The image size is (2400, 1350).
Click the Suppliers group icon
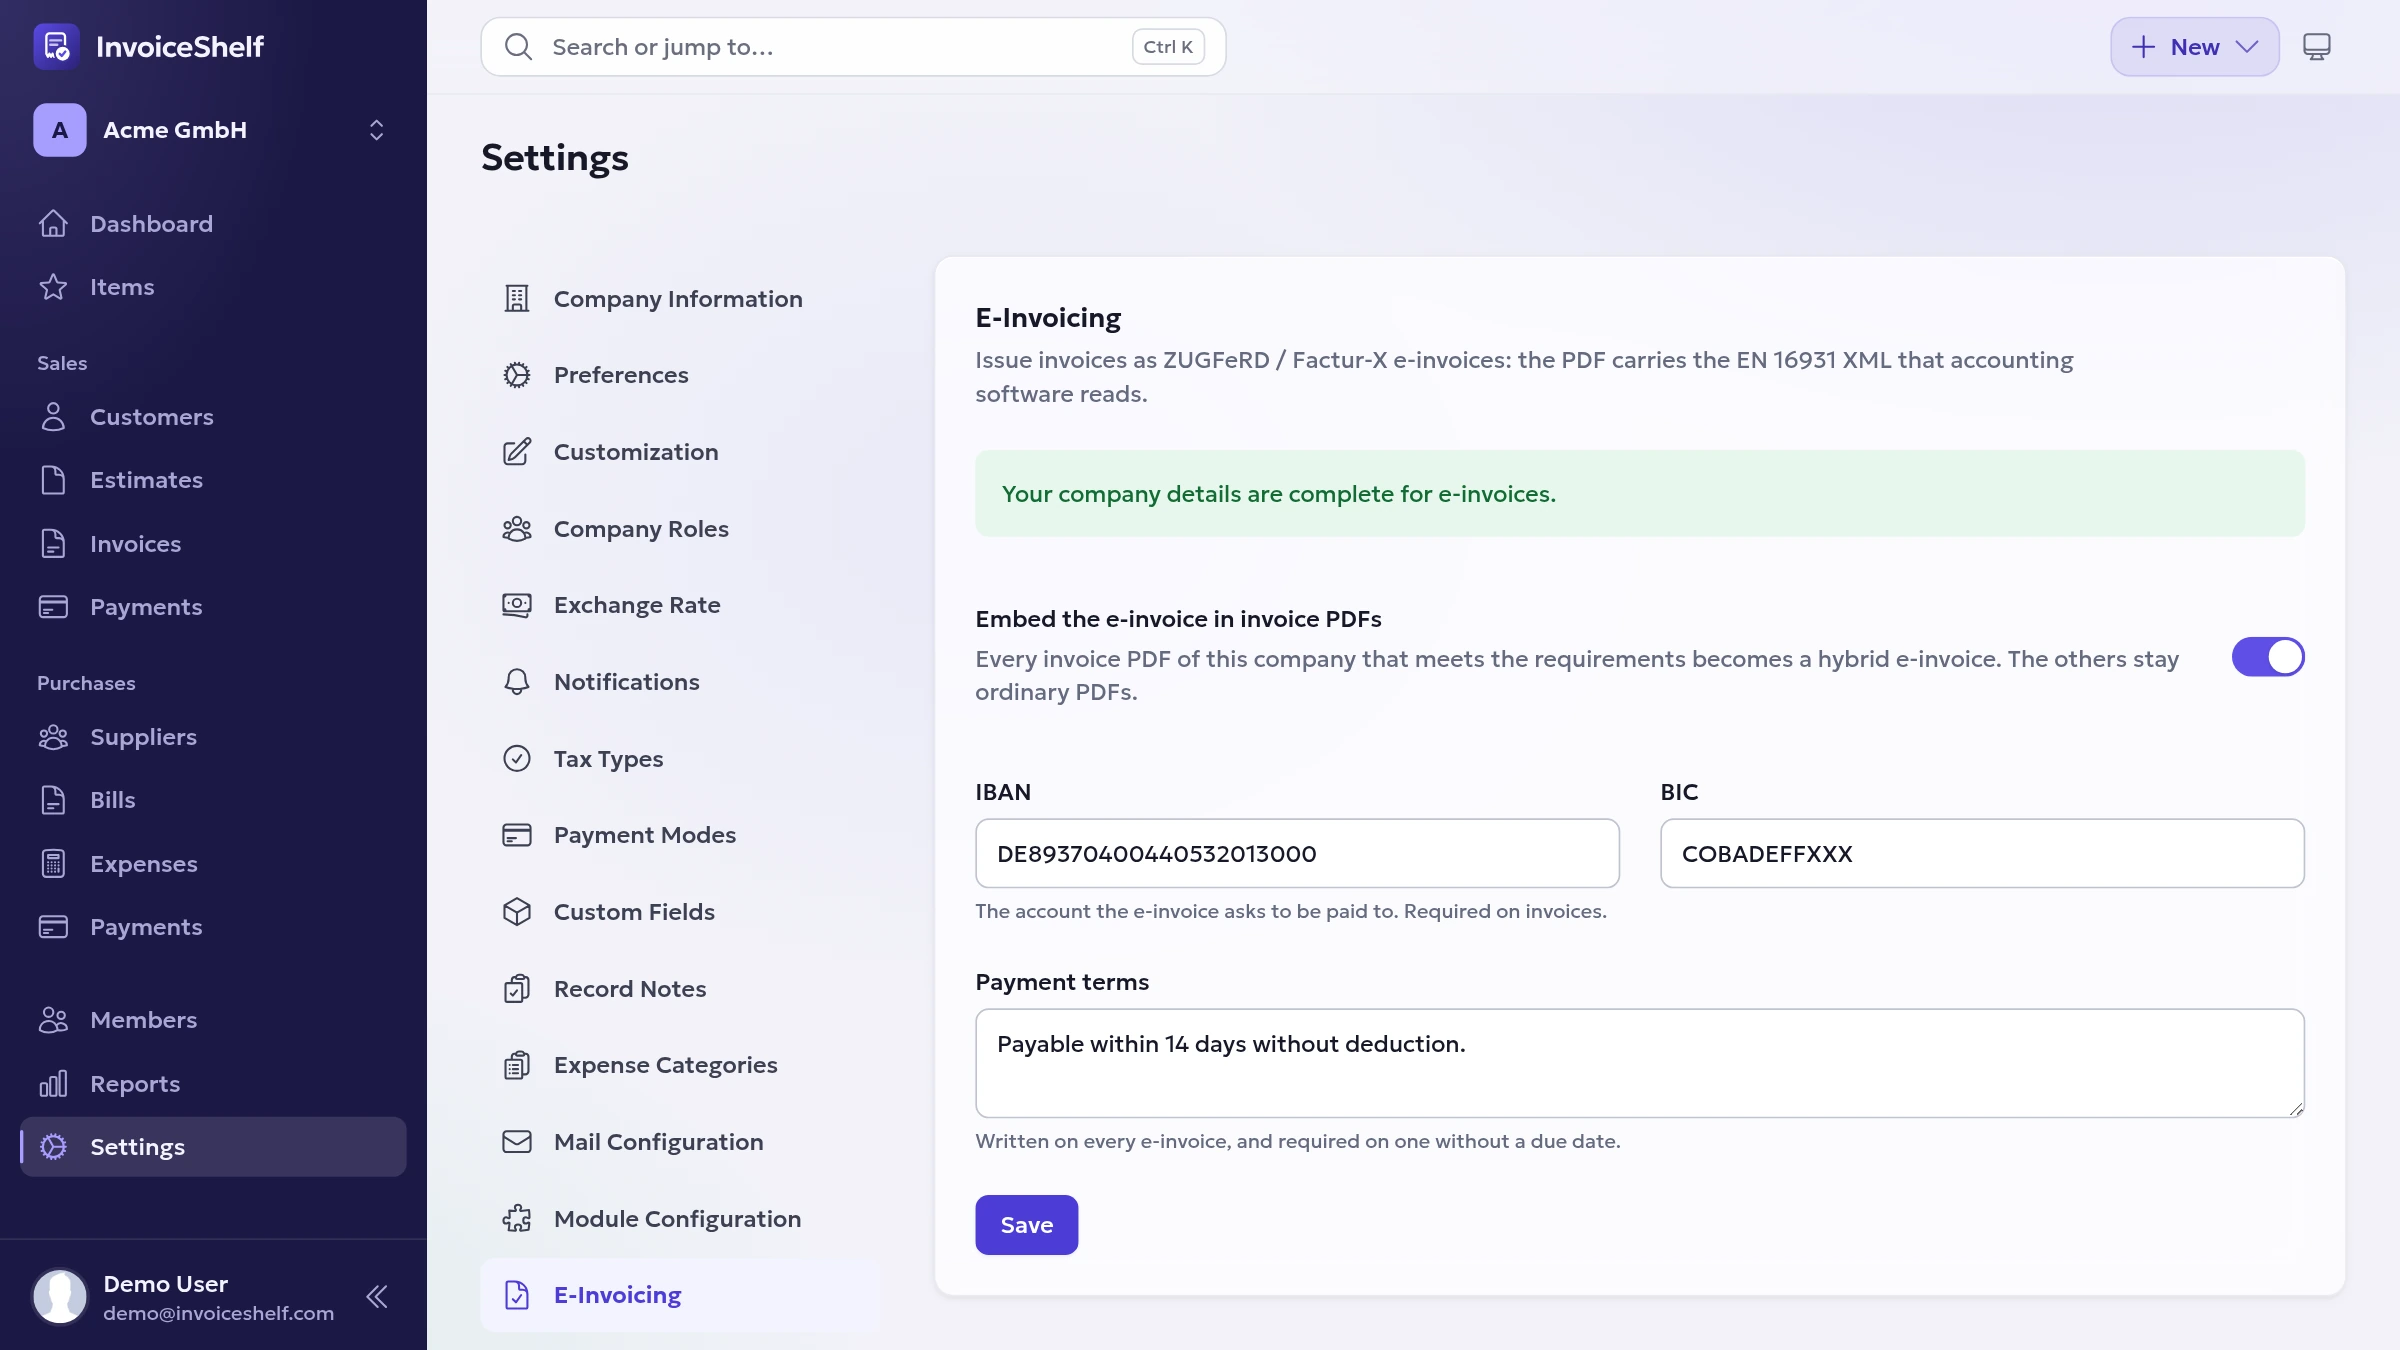[53, 737]
